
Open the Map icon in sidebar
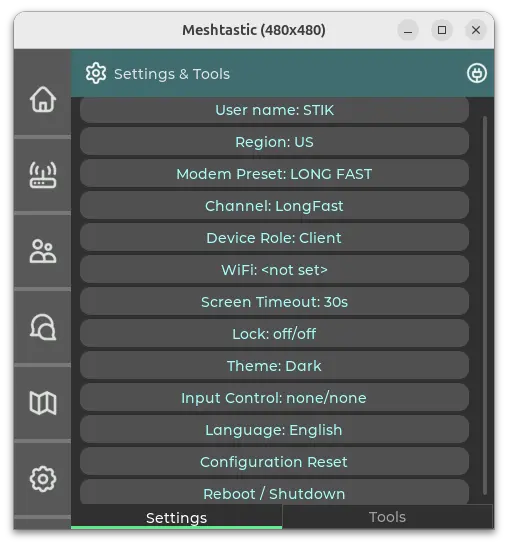pyautogui.click(x=42, y=403)
